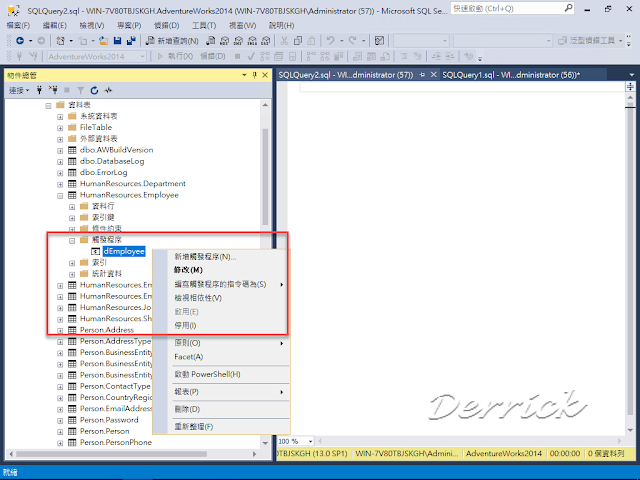The height and width of the screenshot is (480, 640).
Task: Click the Database Engine Query icon after 新增查詢
Action: tap(211, 40)
